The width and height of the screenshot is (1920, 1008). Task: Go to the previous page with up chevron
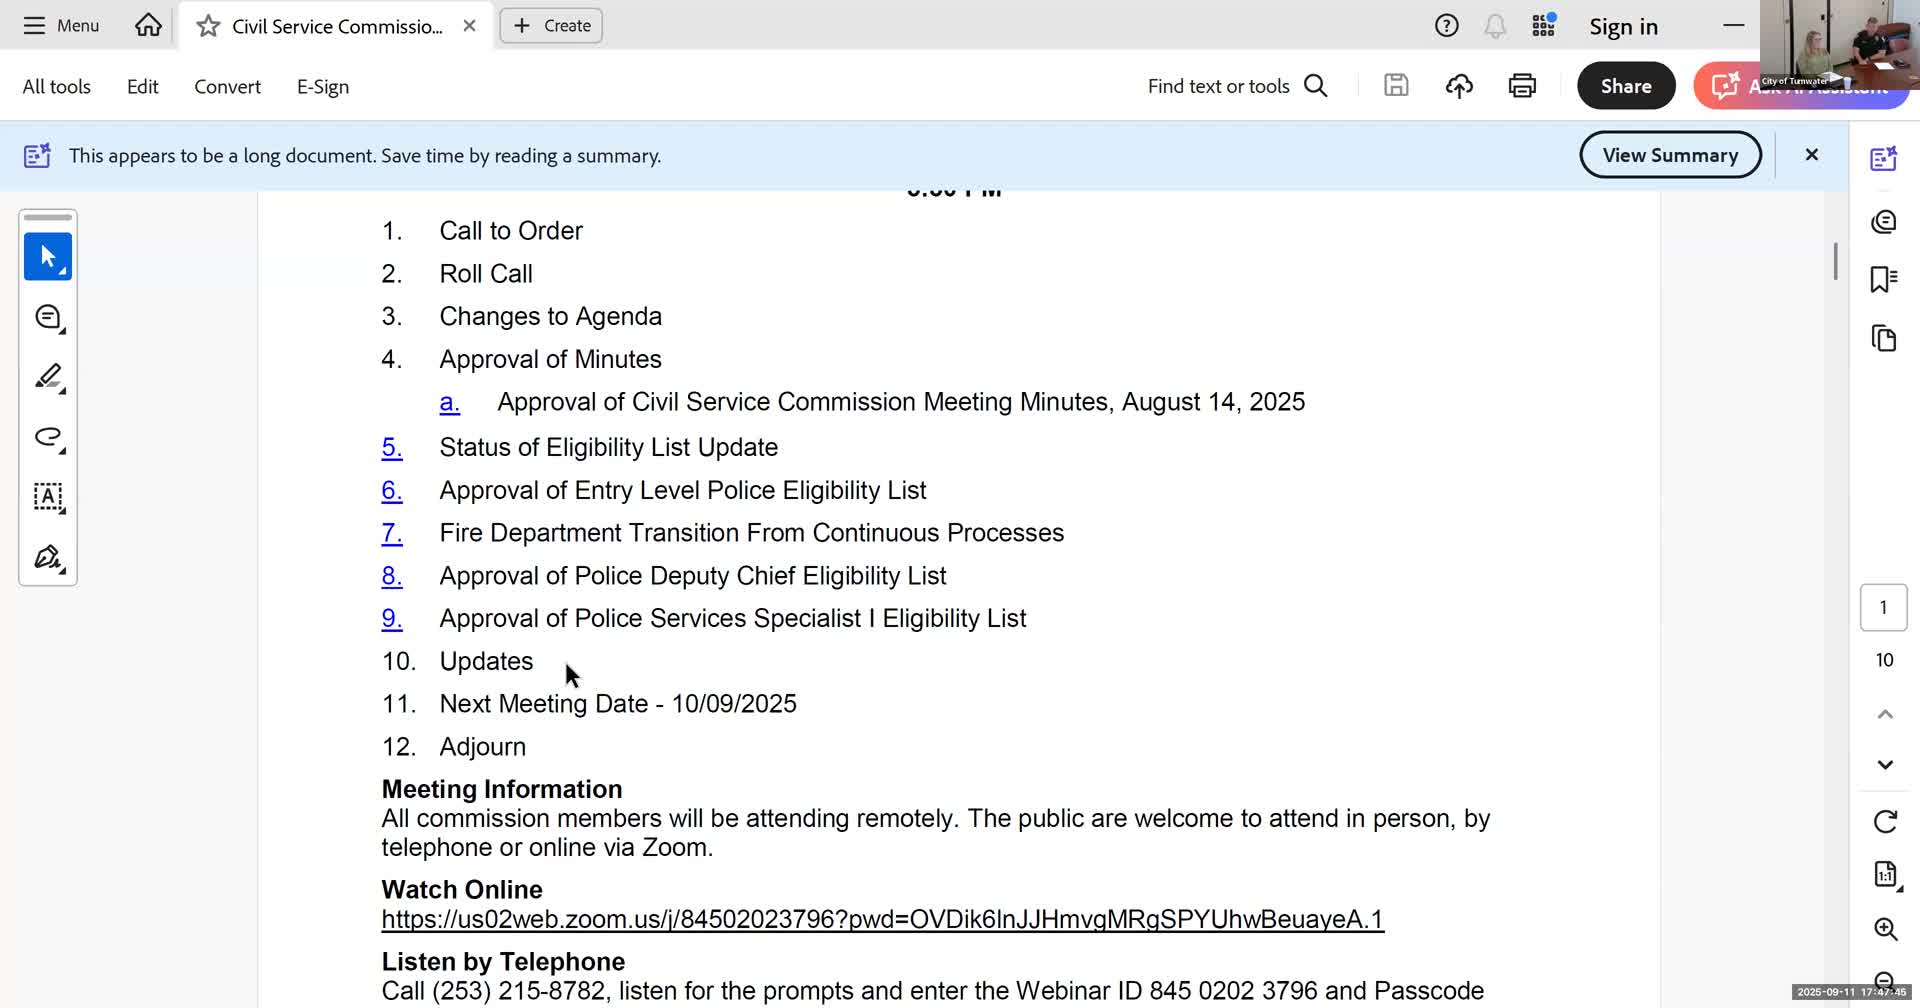[x=1885, y=714]
